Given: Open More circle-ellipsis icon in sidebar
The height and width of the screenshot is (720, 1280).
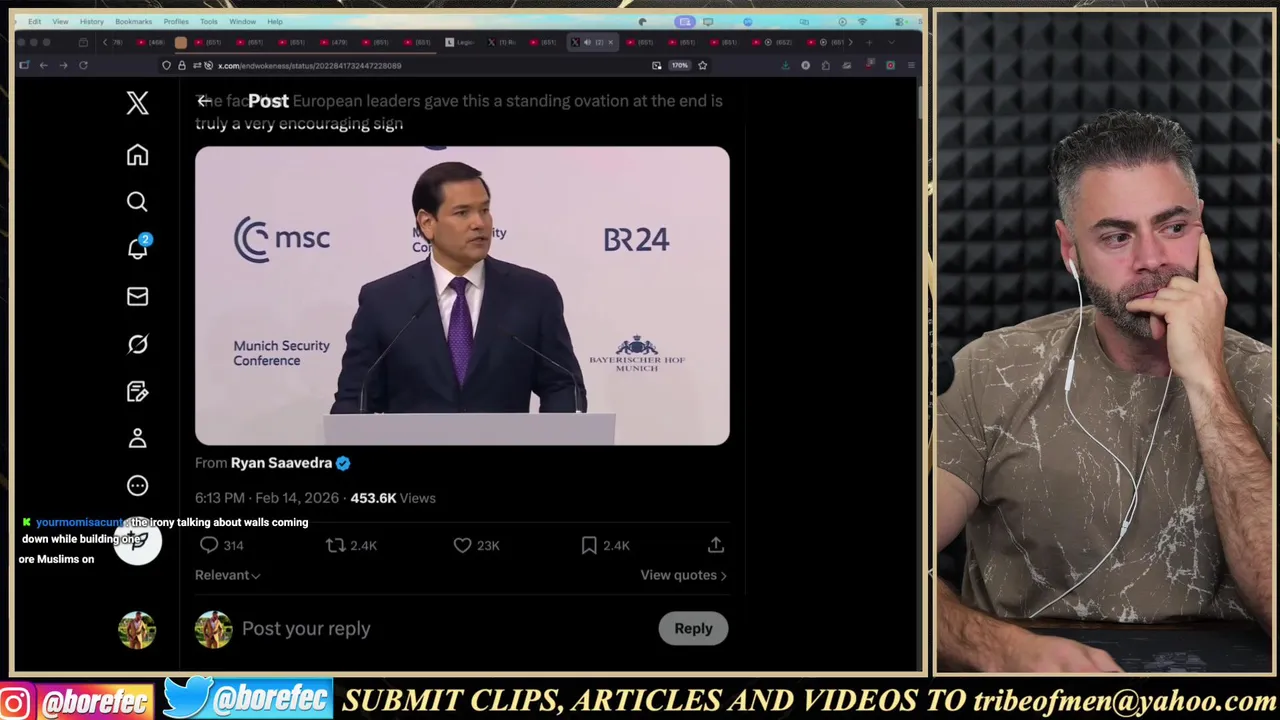Looking at the screenshot, I should (137, 486).
